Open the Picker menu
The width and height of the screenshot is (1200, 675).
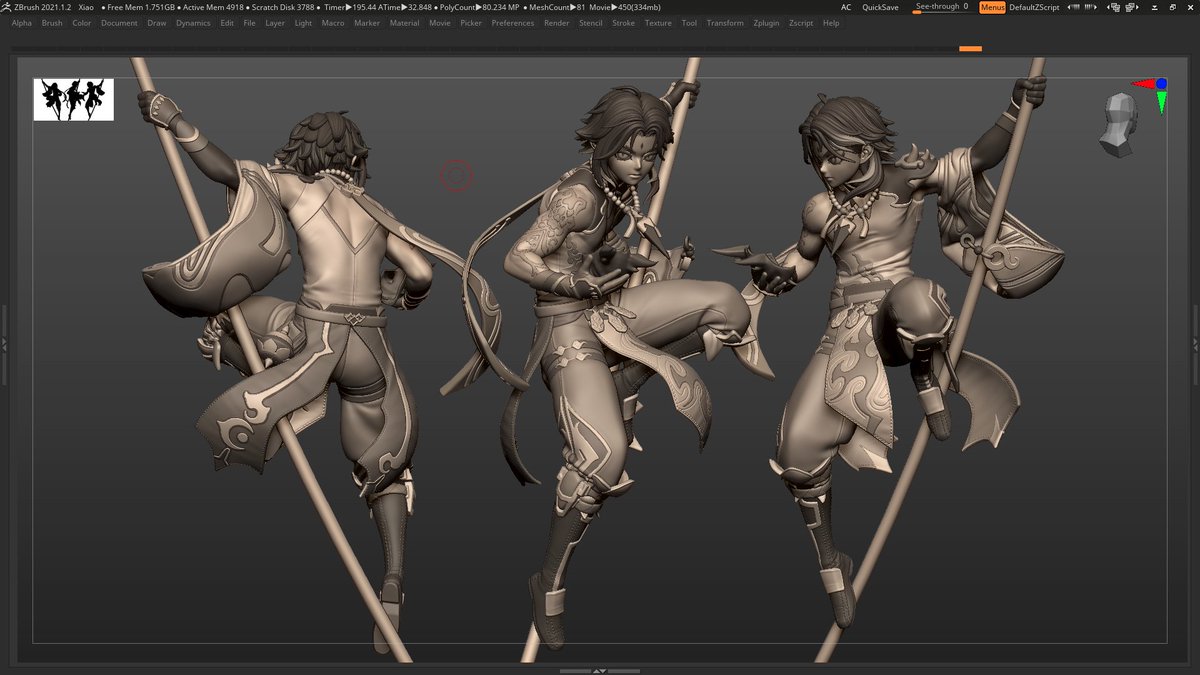click(x=471, y=23)
